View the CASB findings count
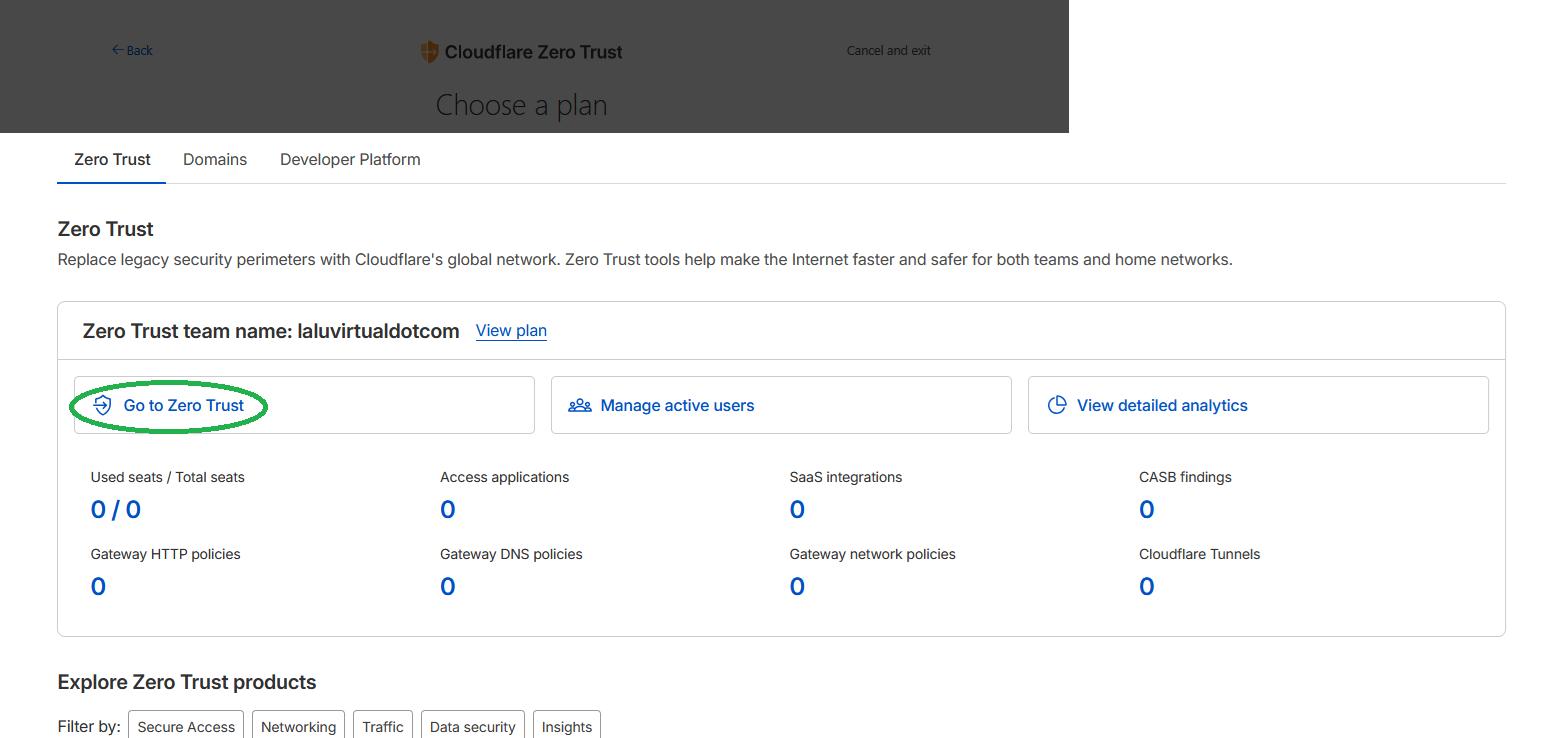 1146,510
